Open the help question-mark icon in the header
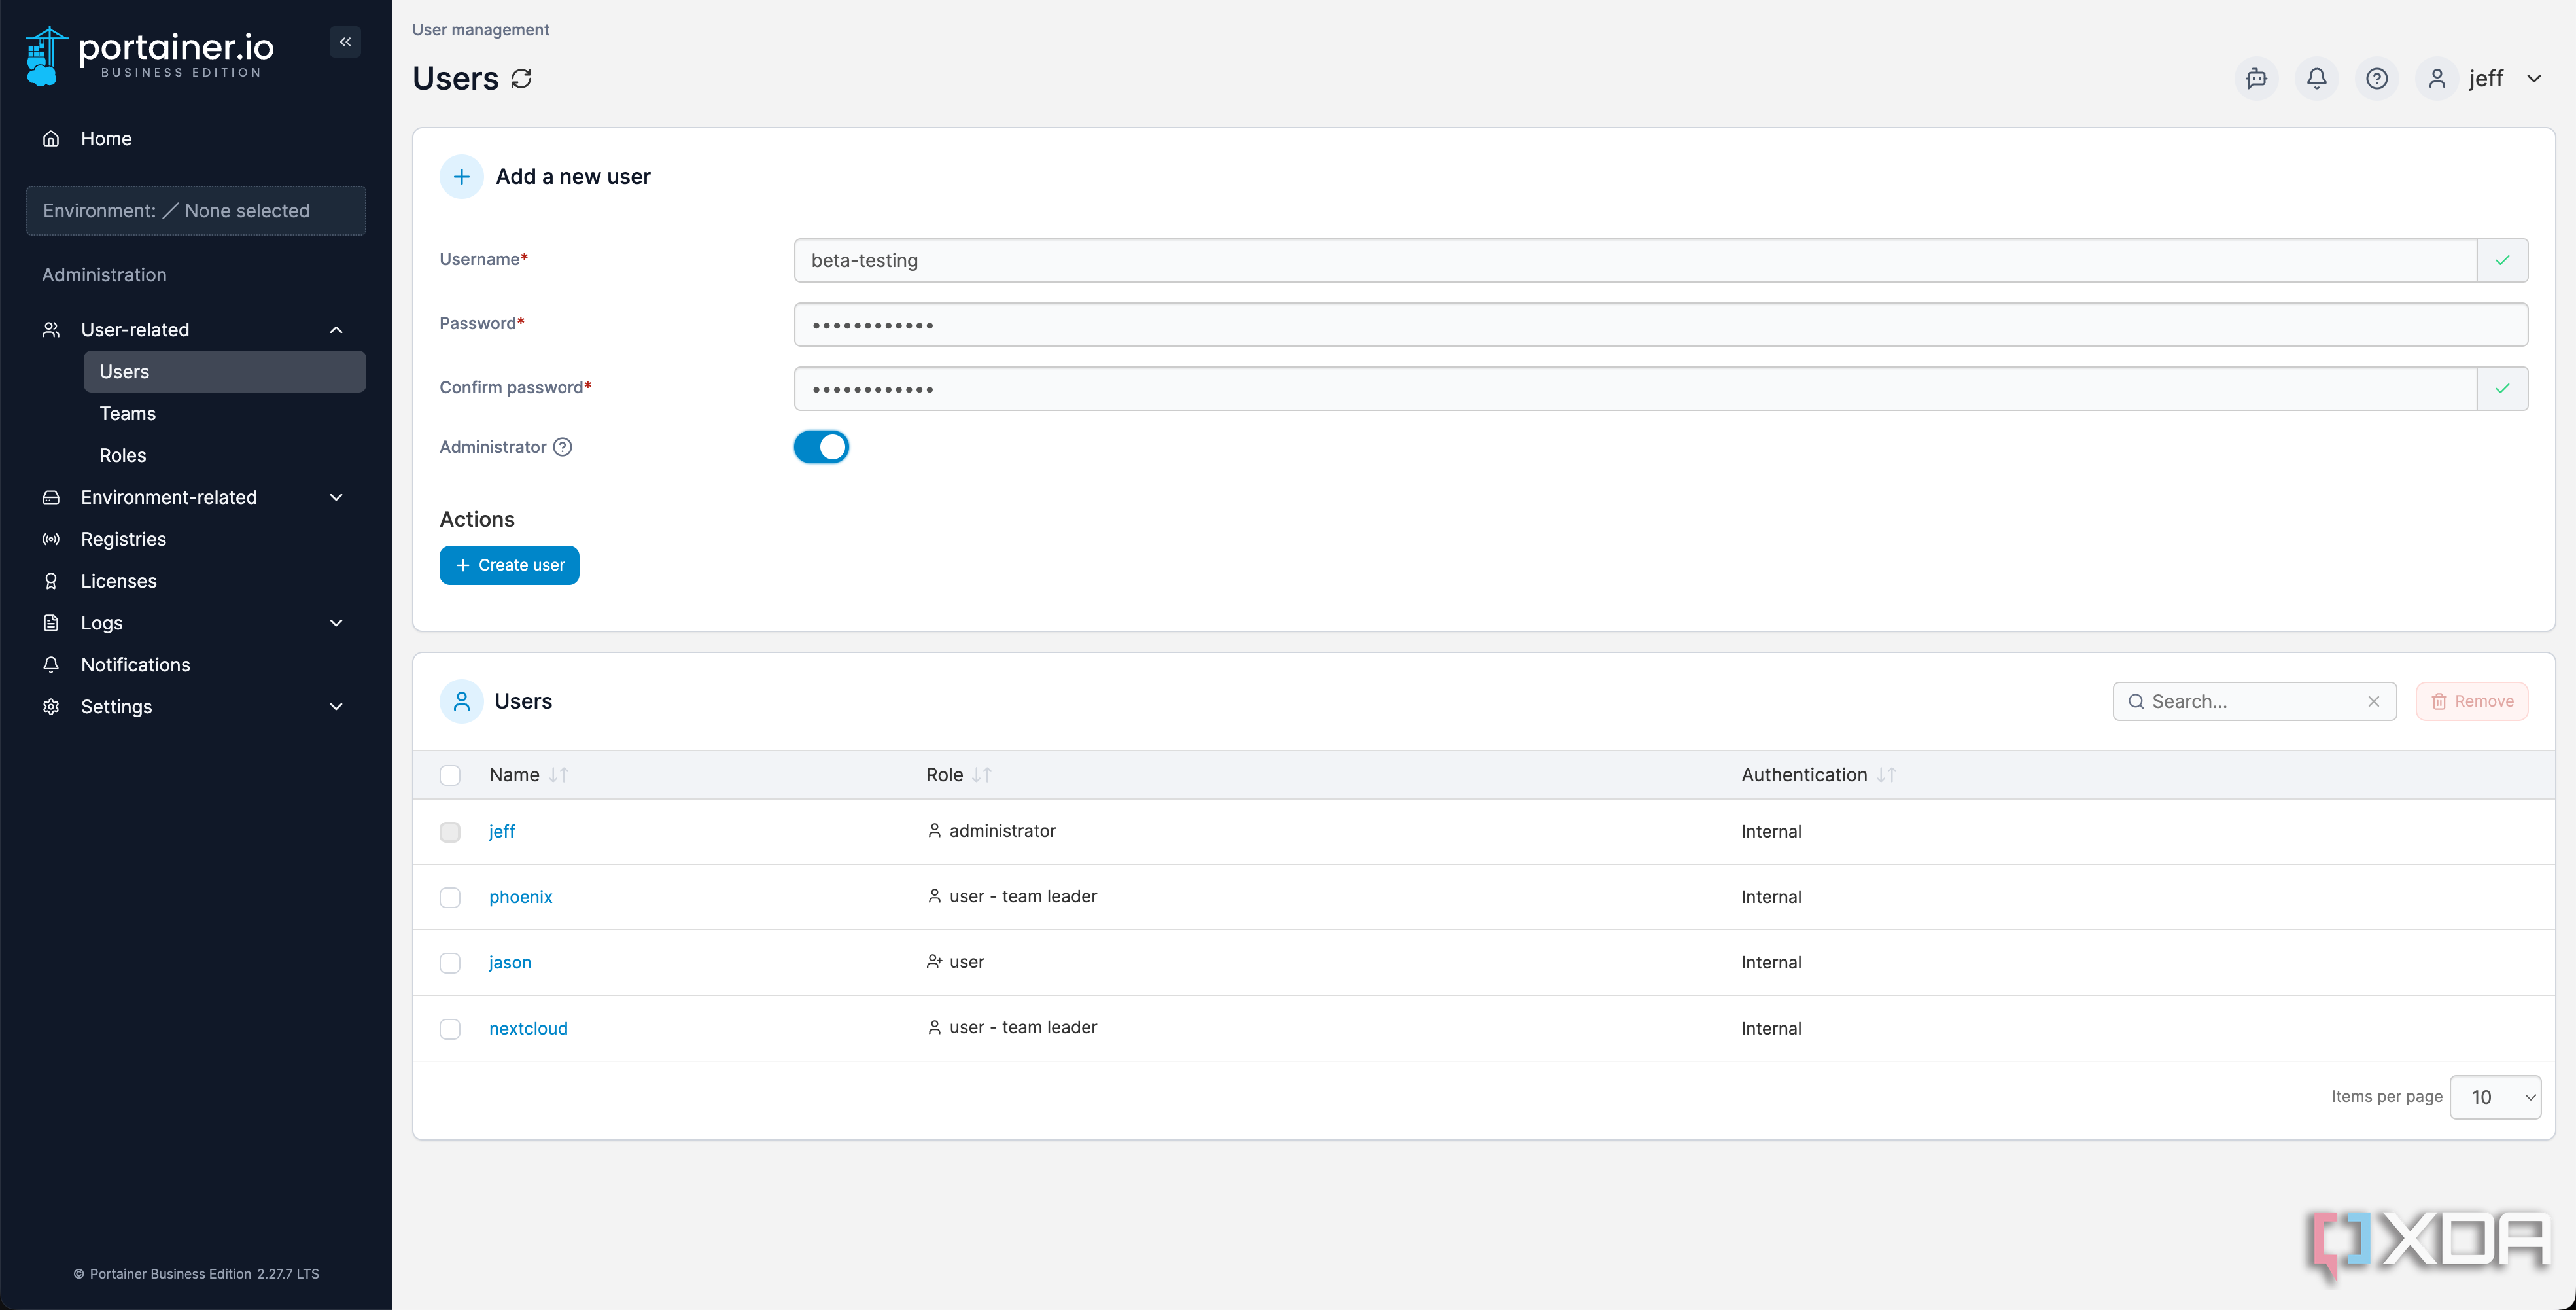Viewport: 2576px width, 1310px height. [x=2376, y=79]
